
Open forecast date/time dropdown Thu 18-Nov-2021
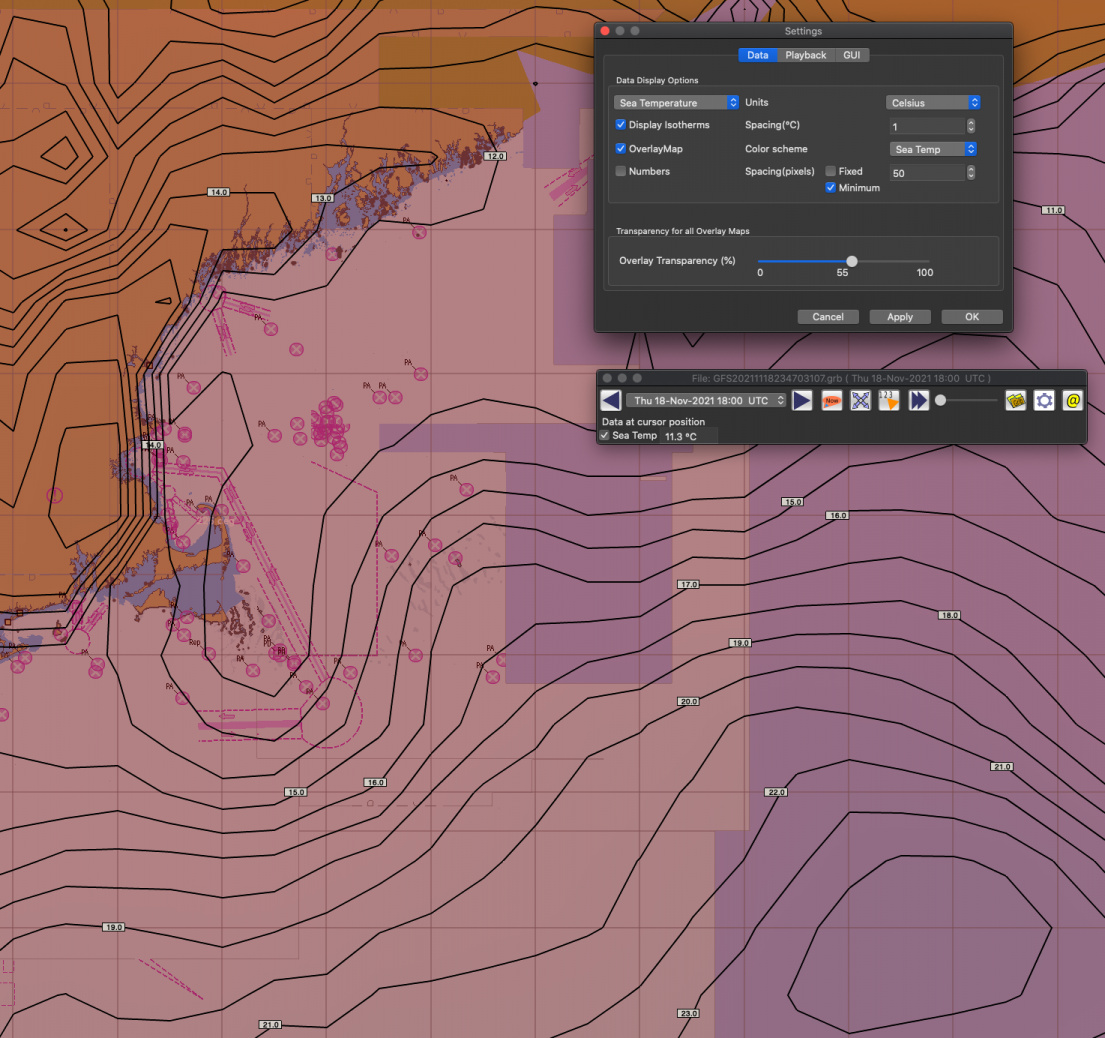707,400
